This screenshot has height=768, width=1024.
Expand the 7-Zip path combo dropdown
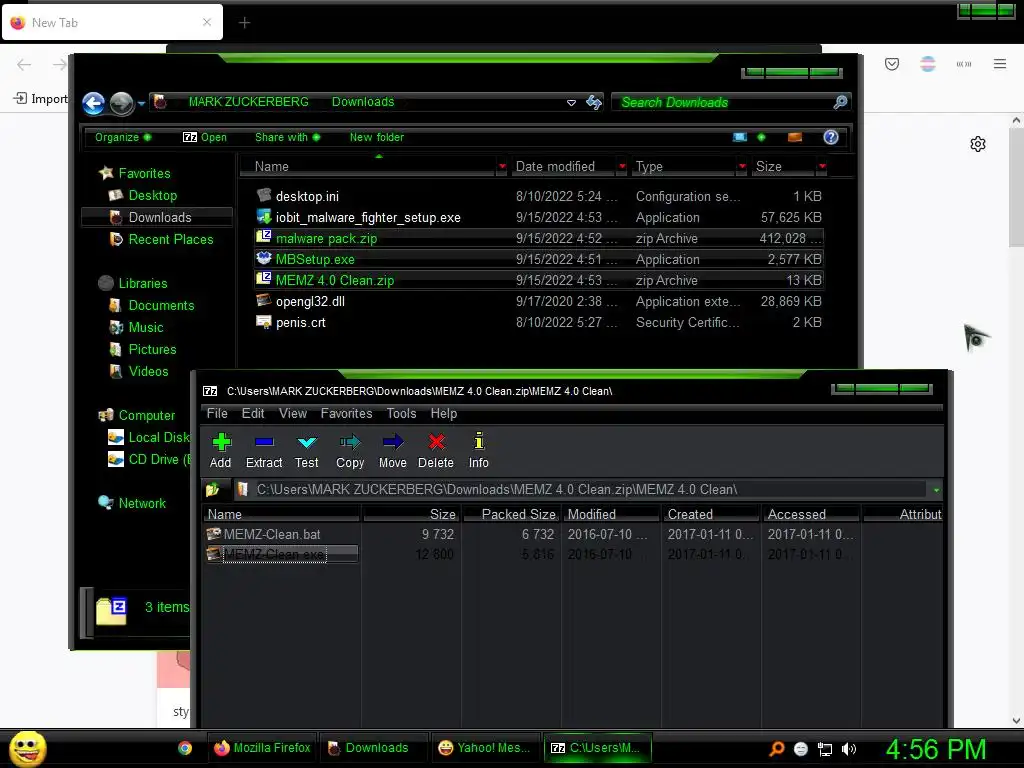936,490
